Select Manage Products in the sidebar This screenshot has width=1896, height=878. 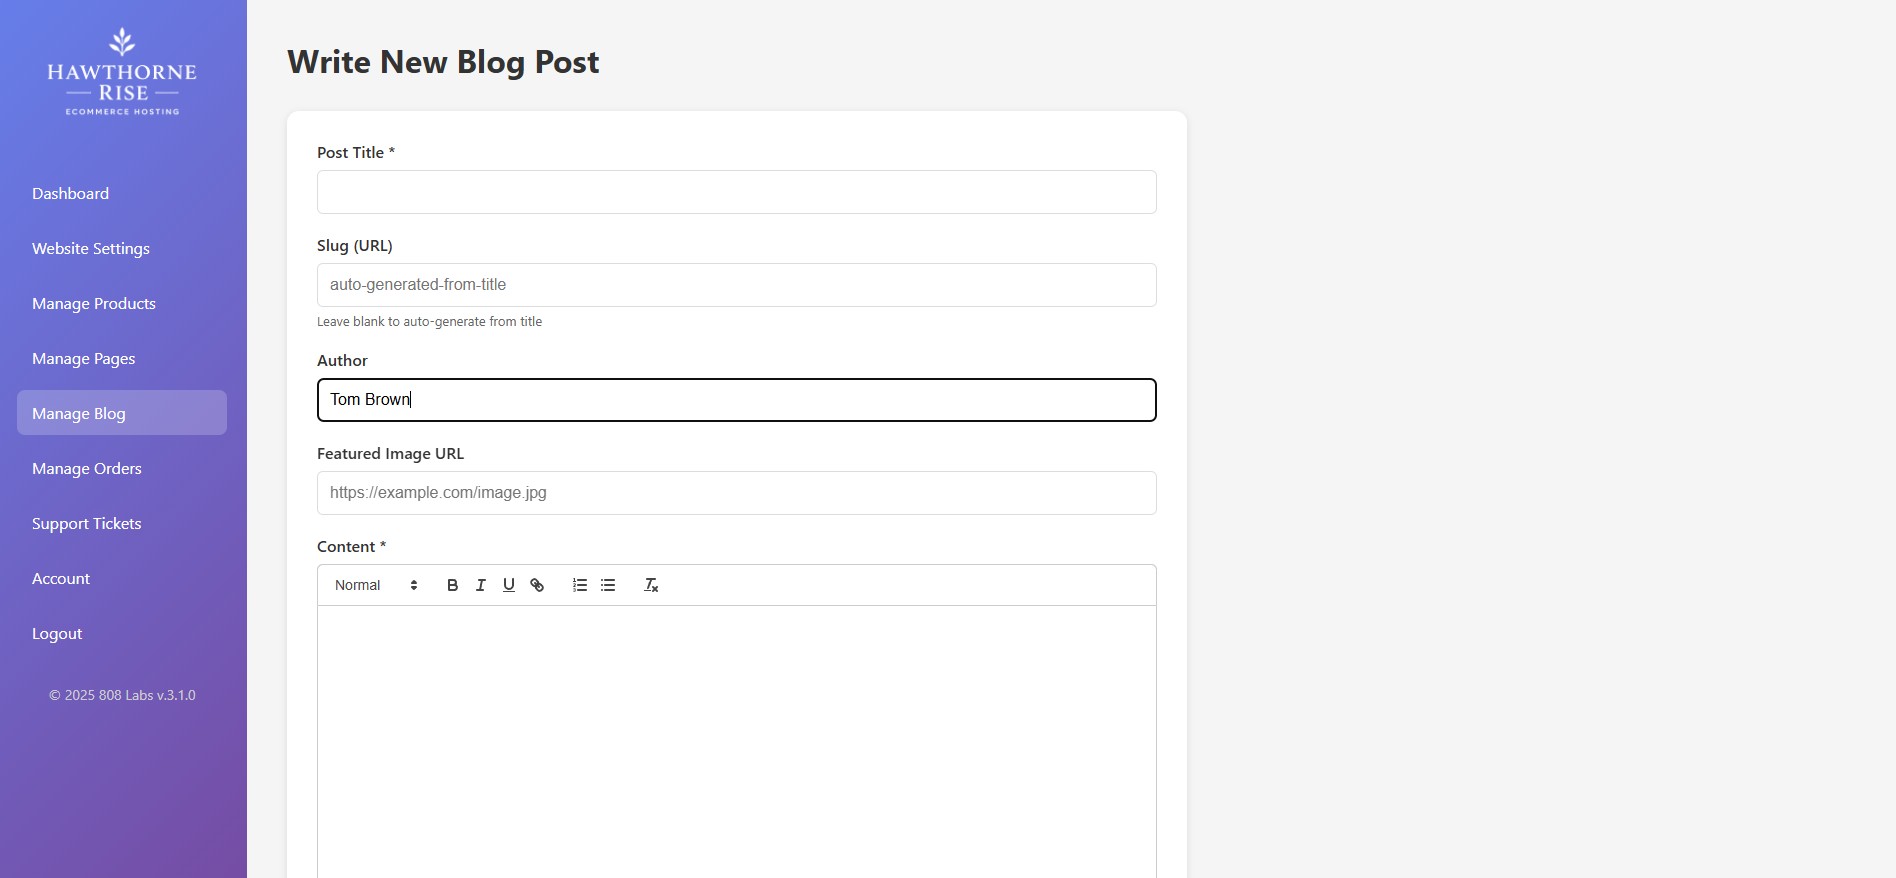click(93, 303)
